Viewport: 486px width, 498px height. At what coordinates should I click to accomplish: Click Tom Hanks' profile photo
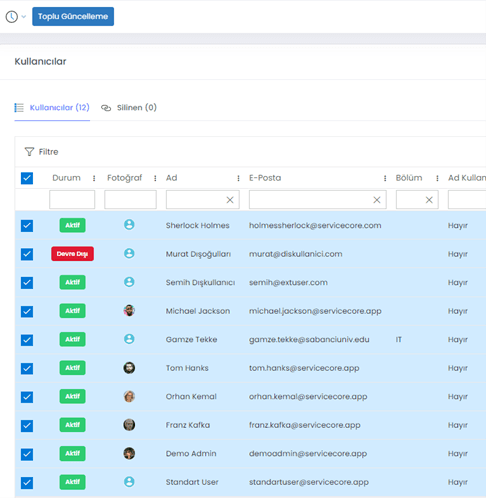129,368
